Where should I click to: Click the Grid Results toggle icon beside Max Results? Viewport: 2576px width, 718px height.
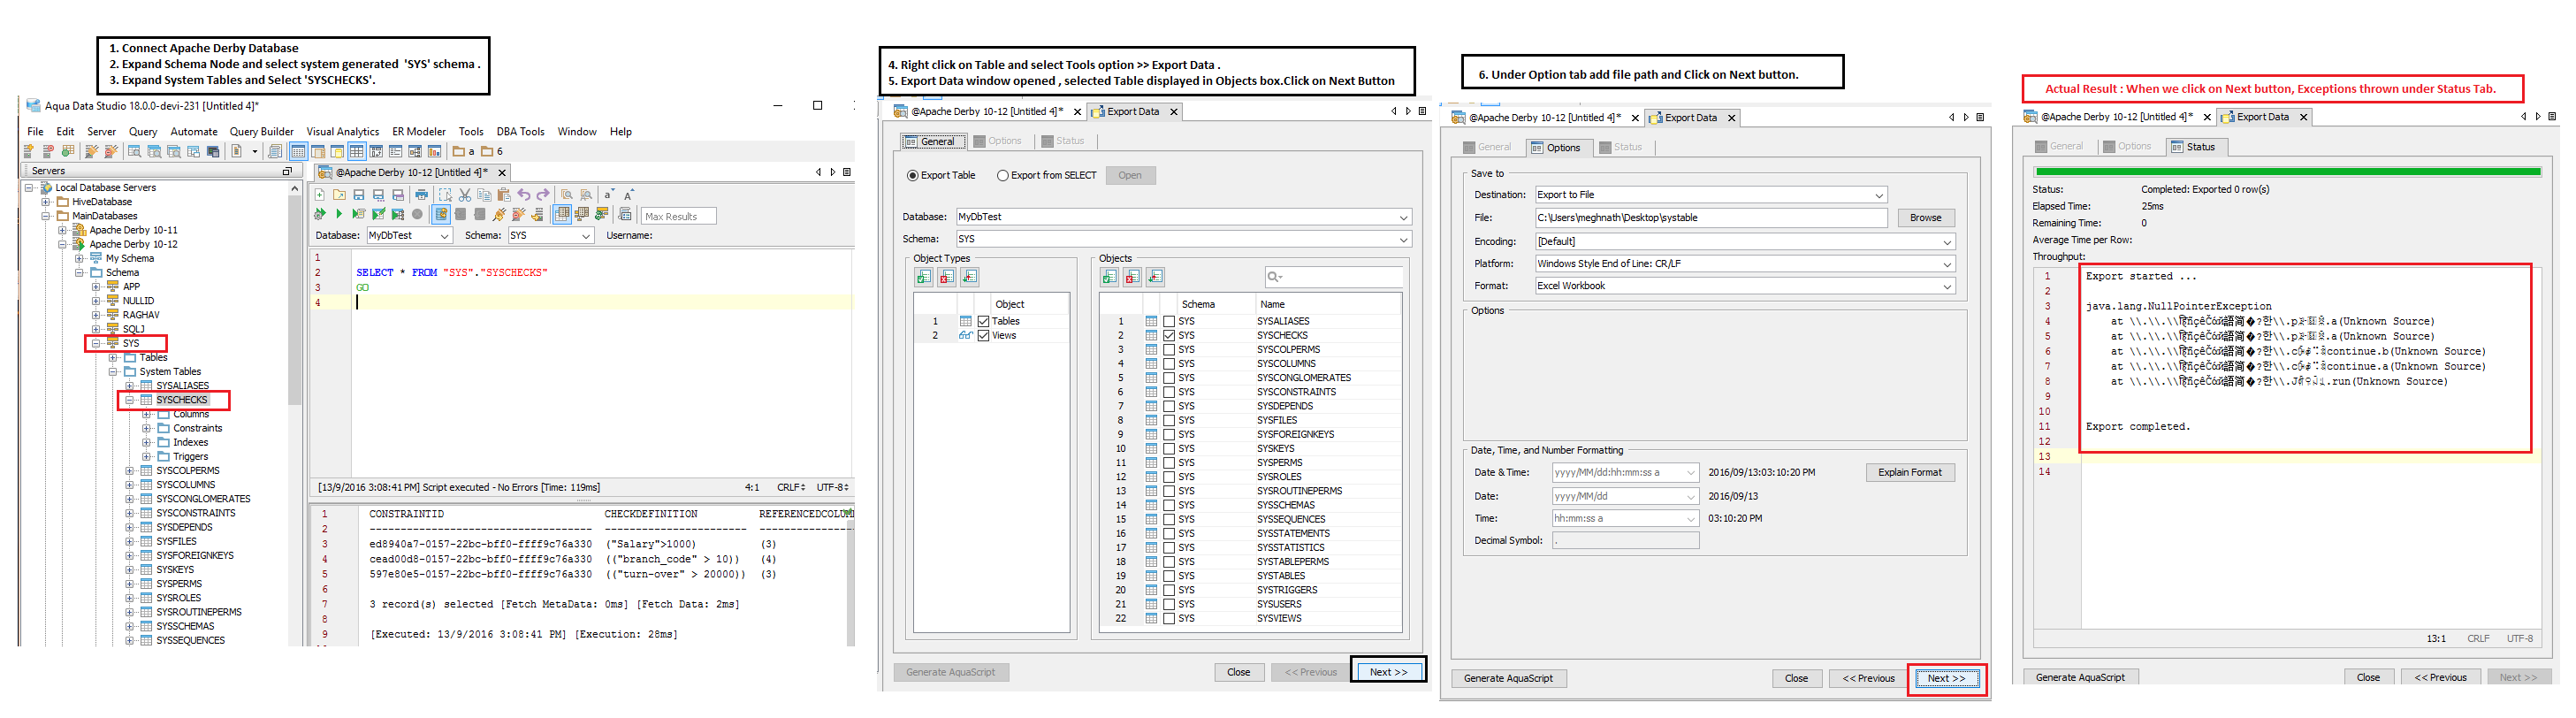coord(563,214)
